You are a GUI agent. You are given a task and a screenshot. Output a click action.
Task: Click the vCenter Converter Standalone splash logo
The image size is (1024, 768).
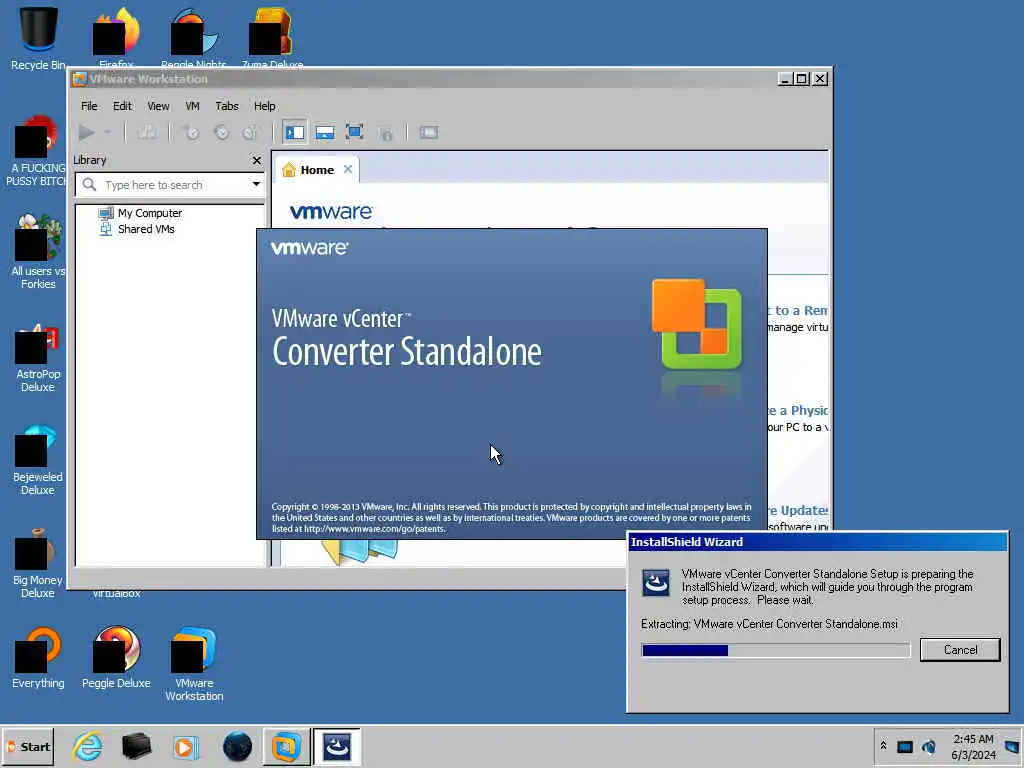(x=697, y=323)
